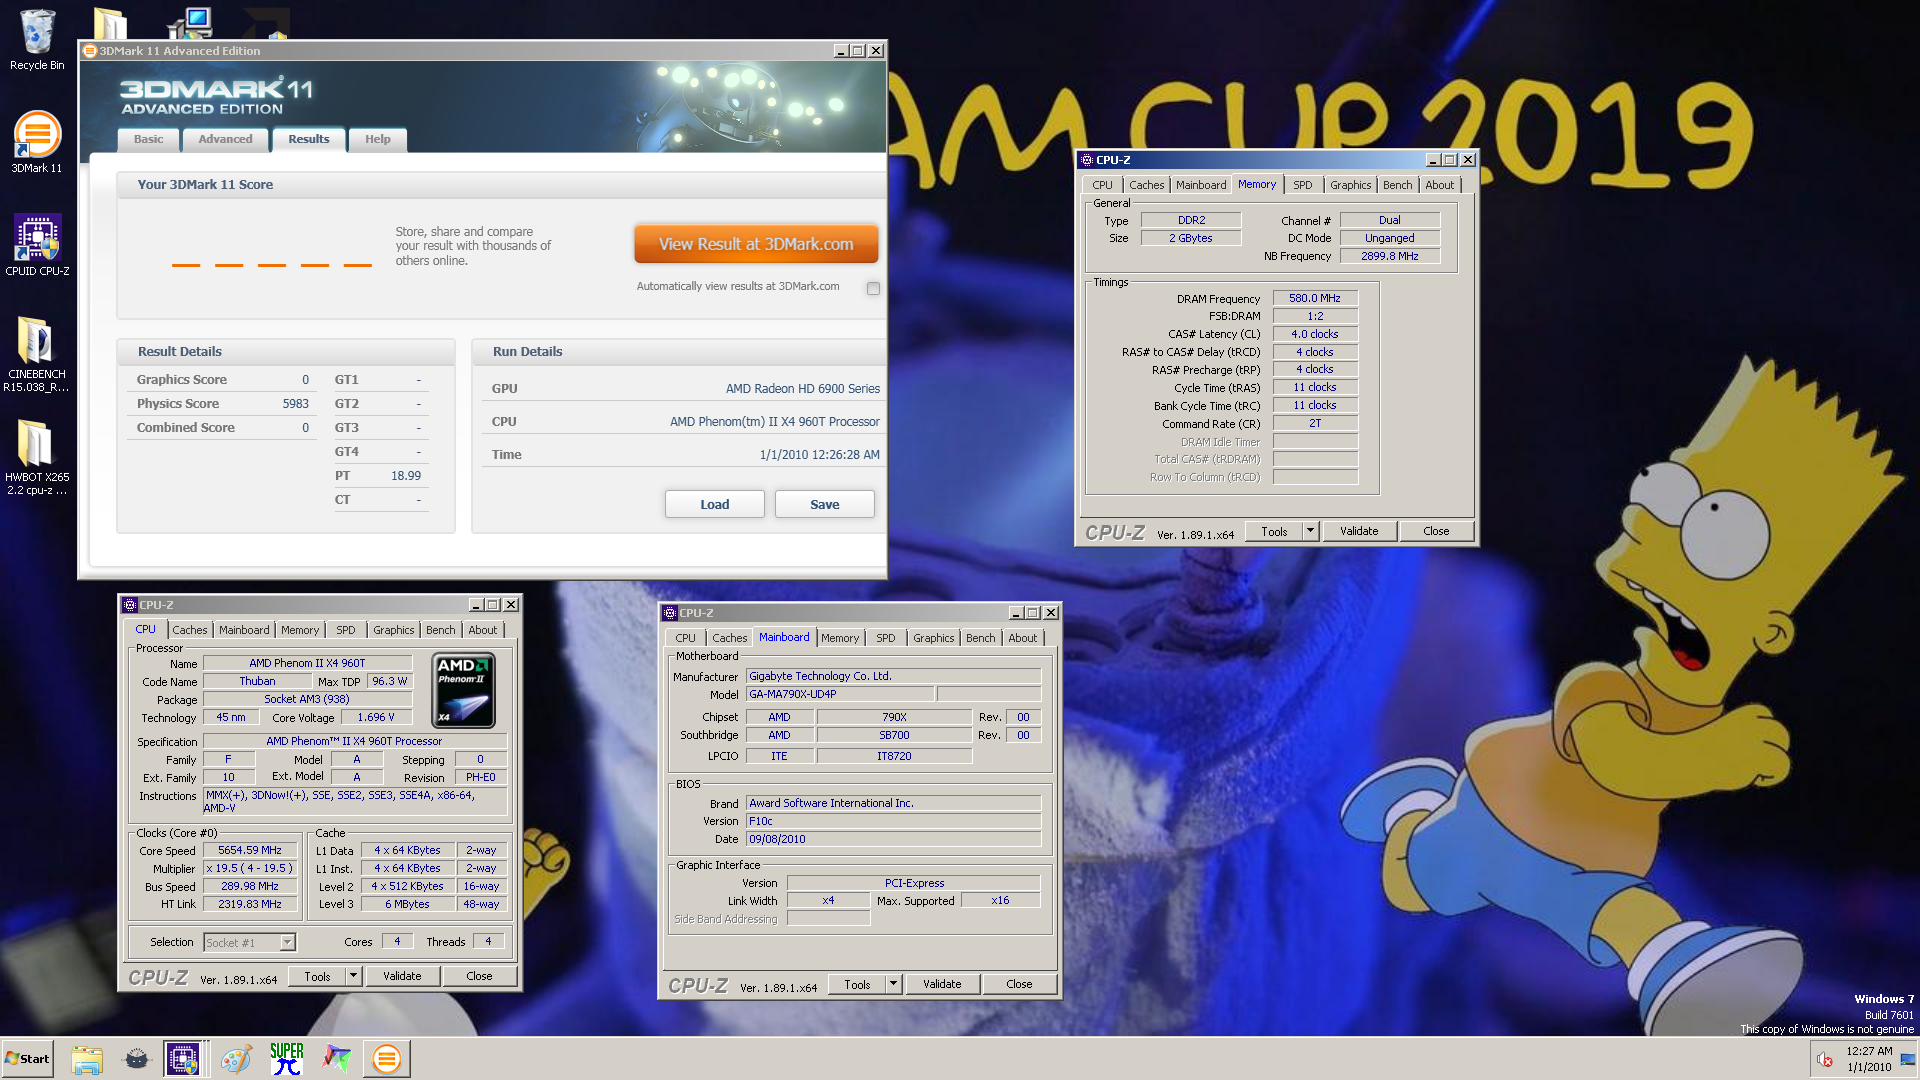Image resolution: width=1920 pixels, height=1080 pixels.
Task: Click Validate in Memory CPU-Z window
Action: pos(1359,531)
